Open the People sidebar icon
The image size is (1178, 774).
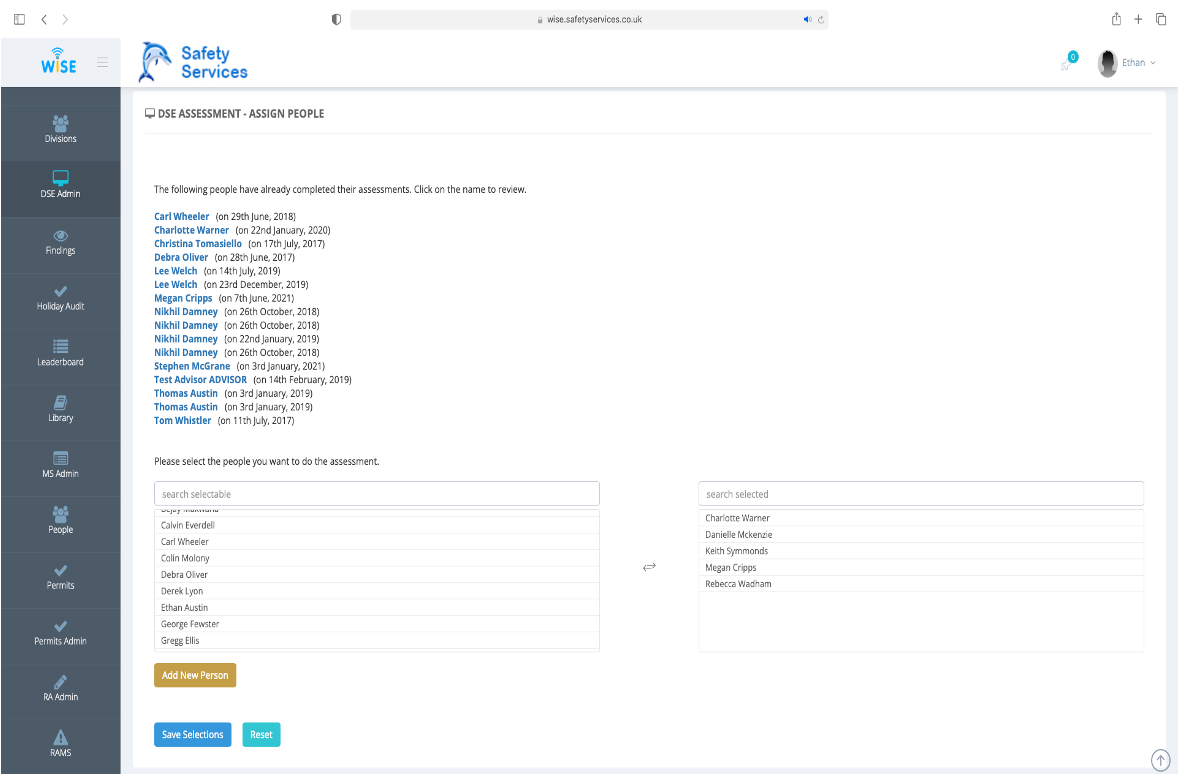point(60,514)
